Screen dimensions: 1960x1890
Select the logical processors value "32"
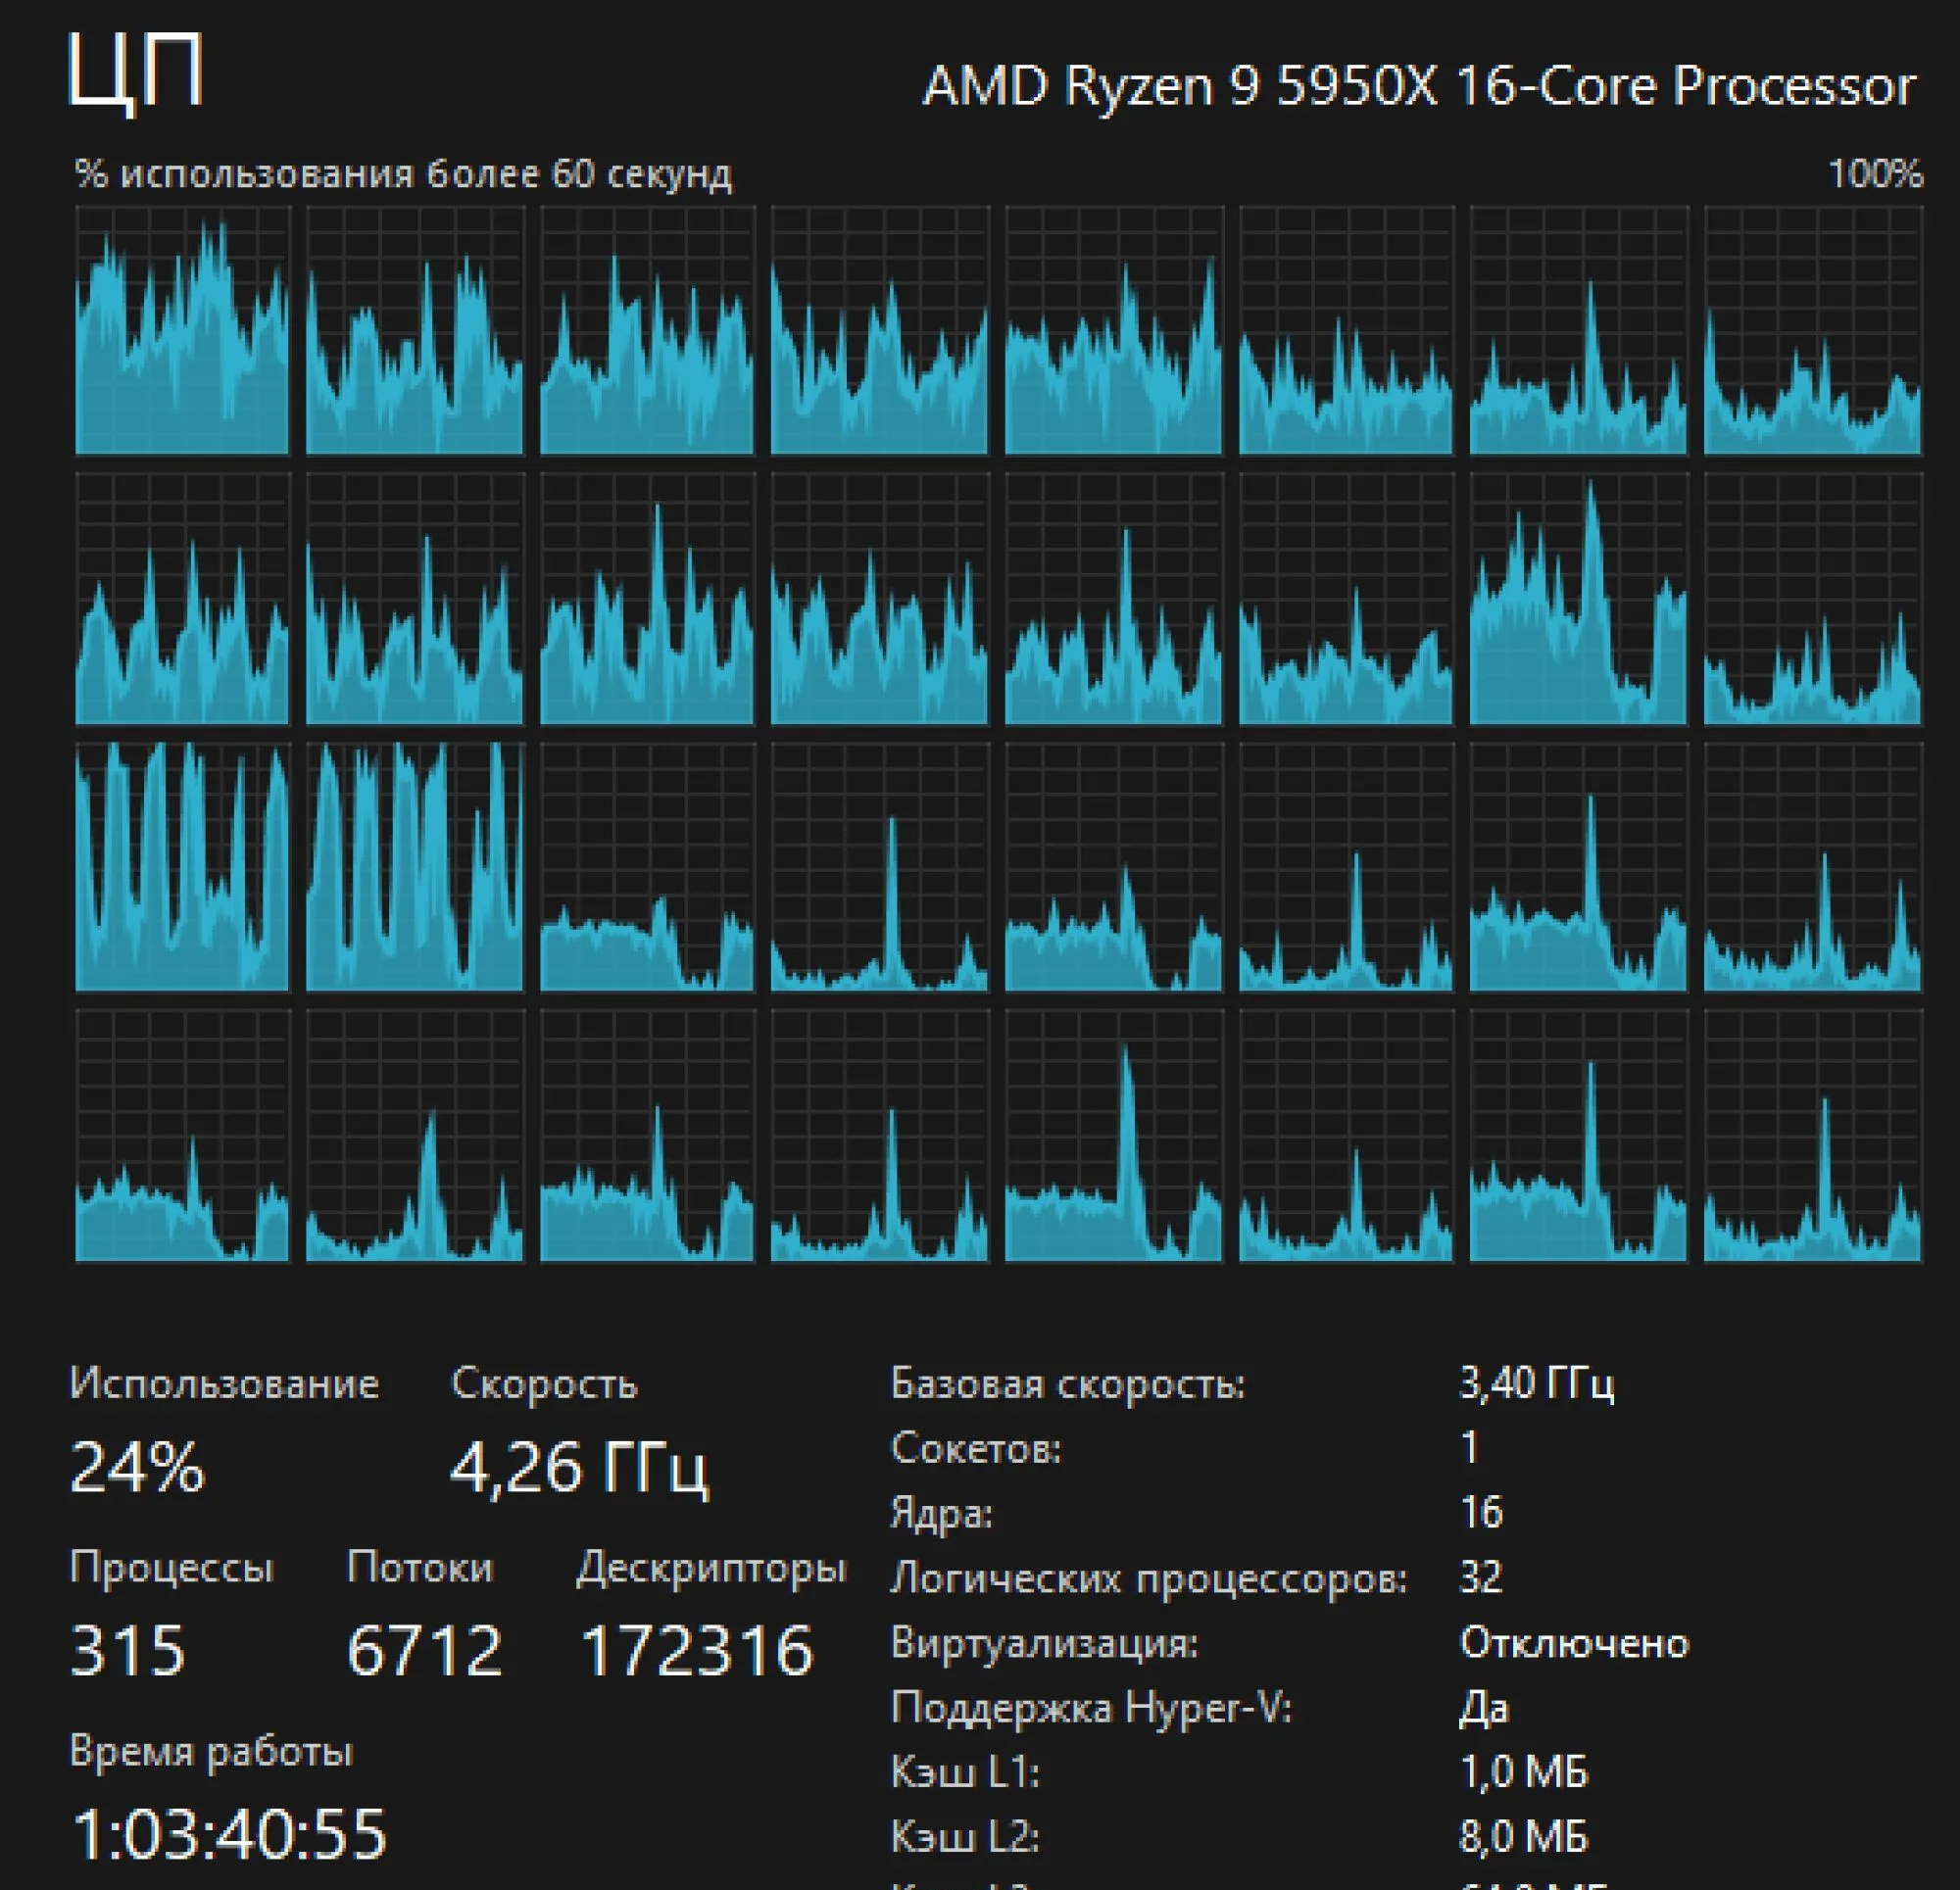point(1481,1577)
